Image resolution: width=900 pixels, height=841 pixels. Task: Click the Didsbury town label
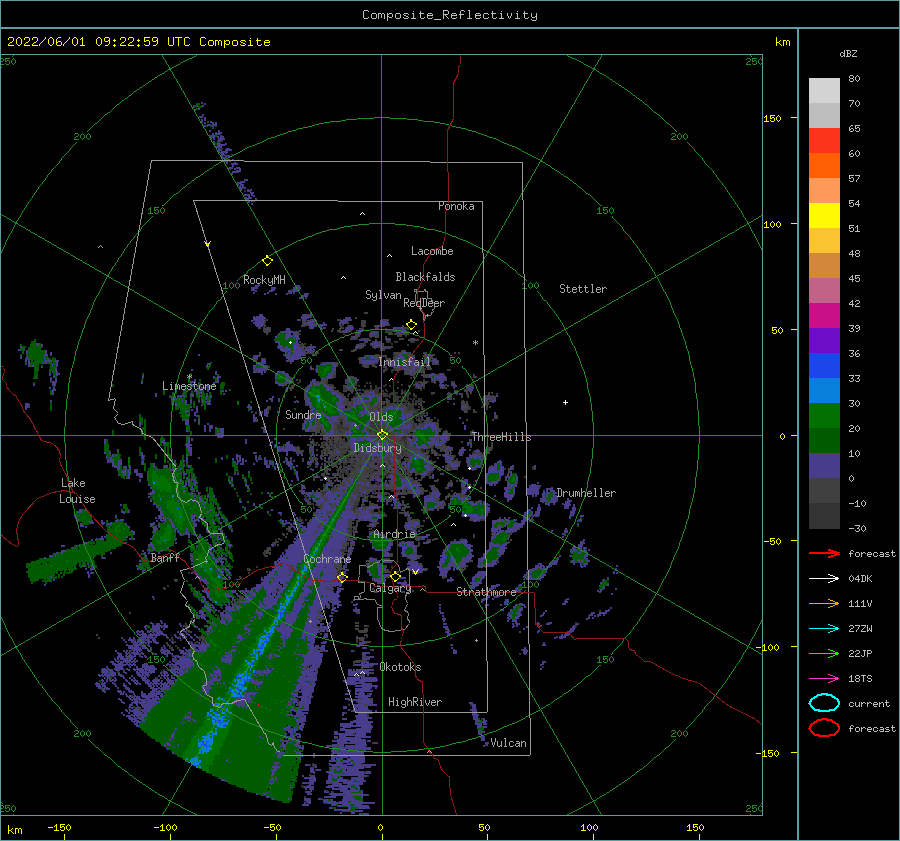tap(377, 448)
